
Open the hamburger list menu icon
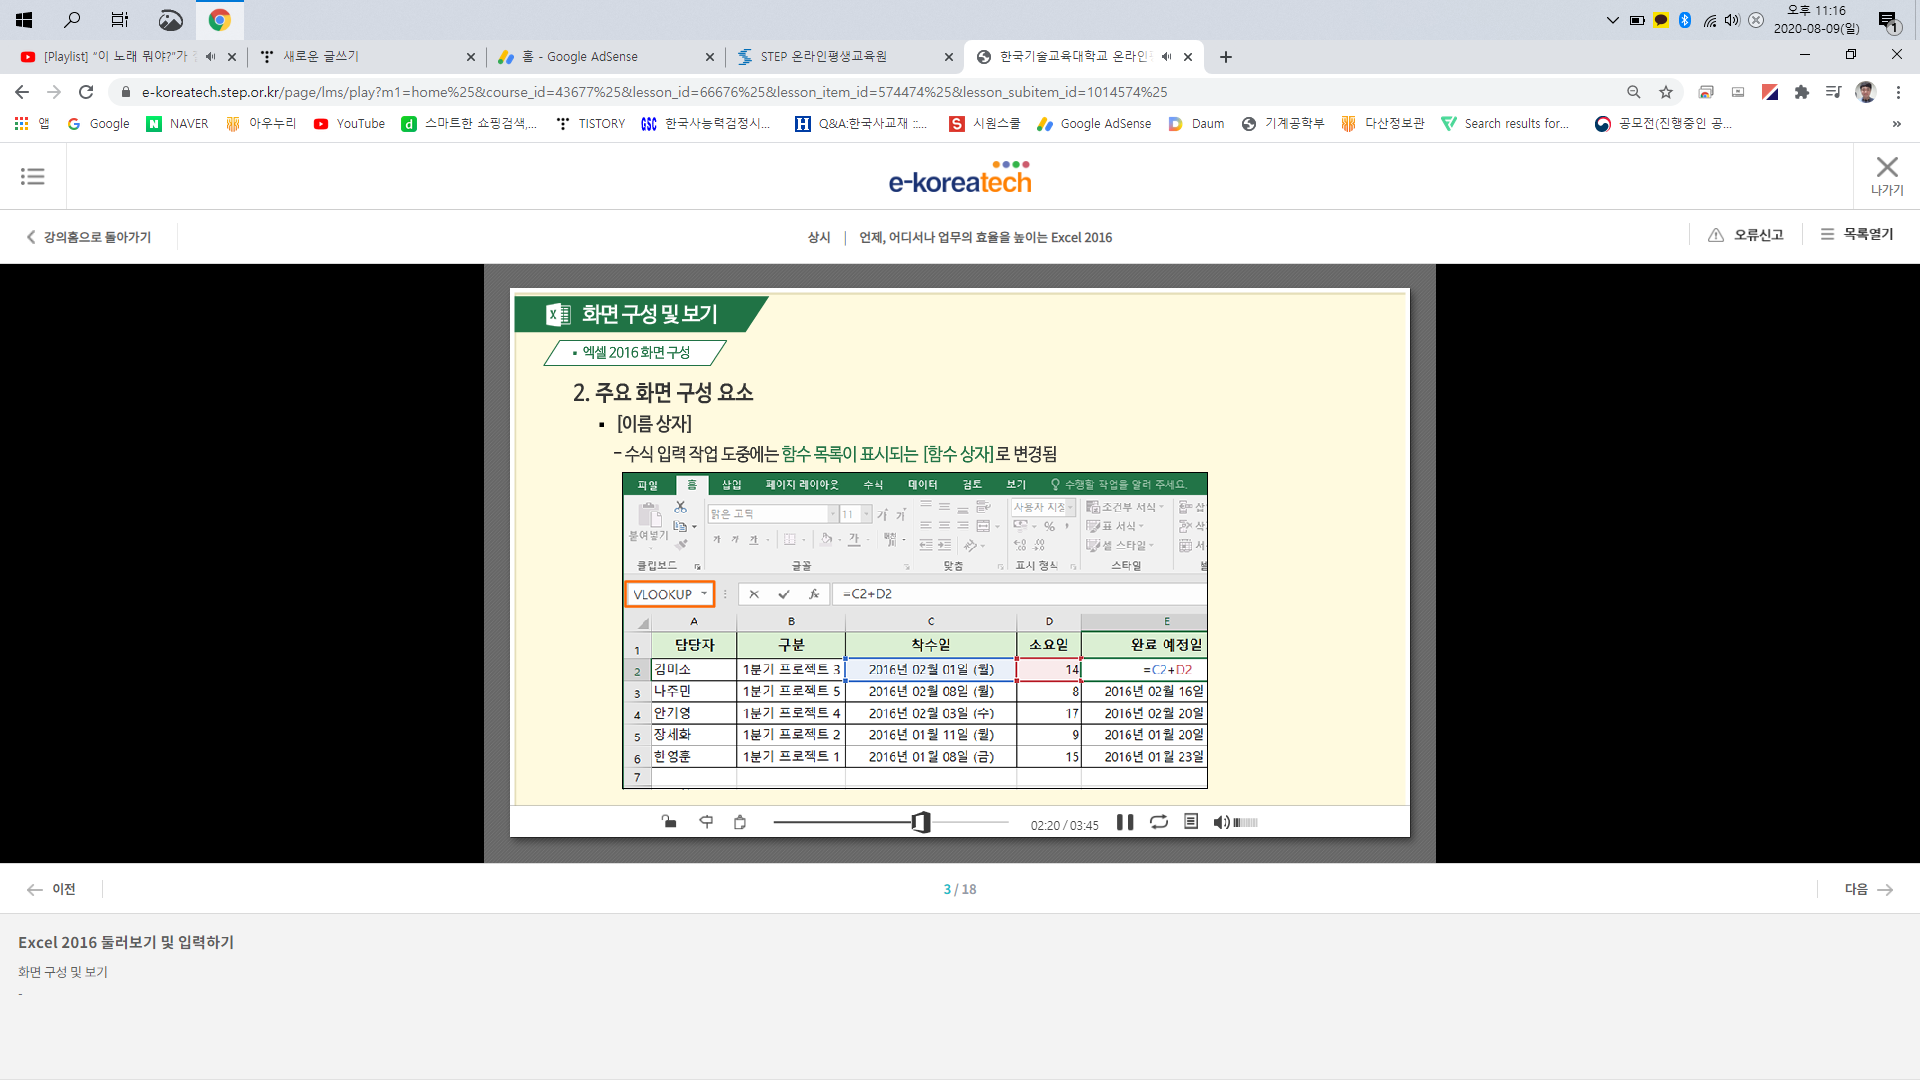coord(32,176)
